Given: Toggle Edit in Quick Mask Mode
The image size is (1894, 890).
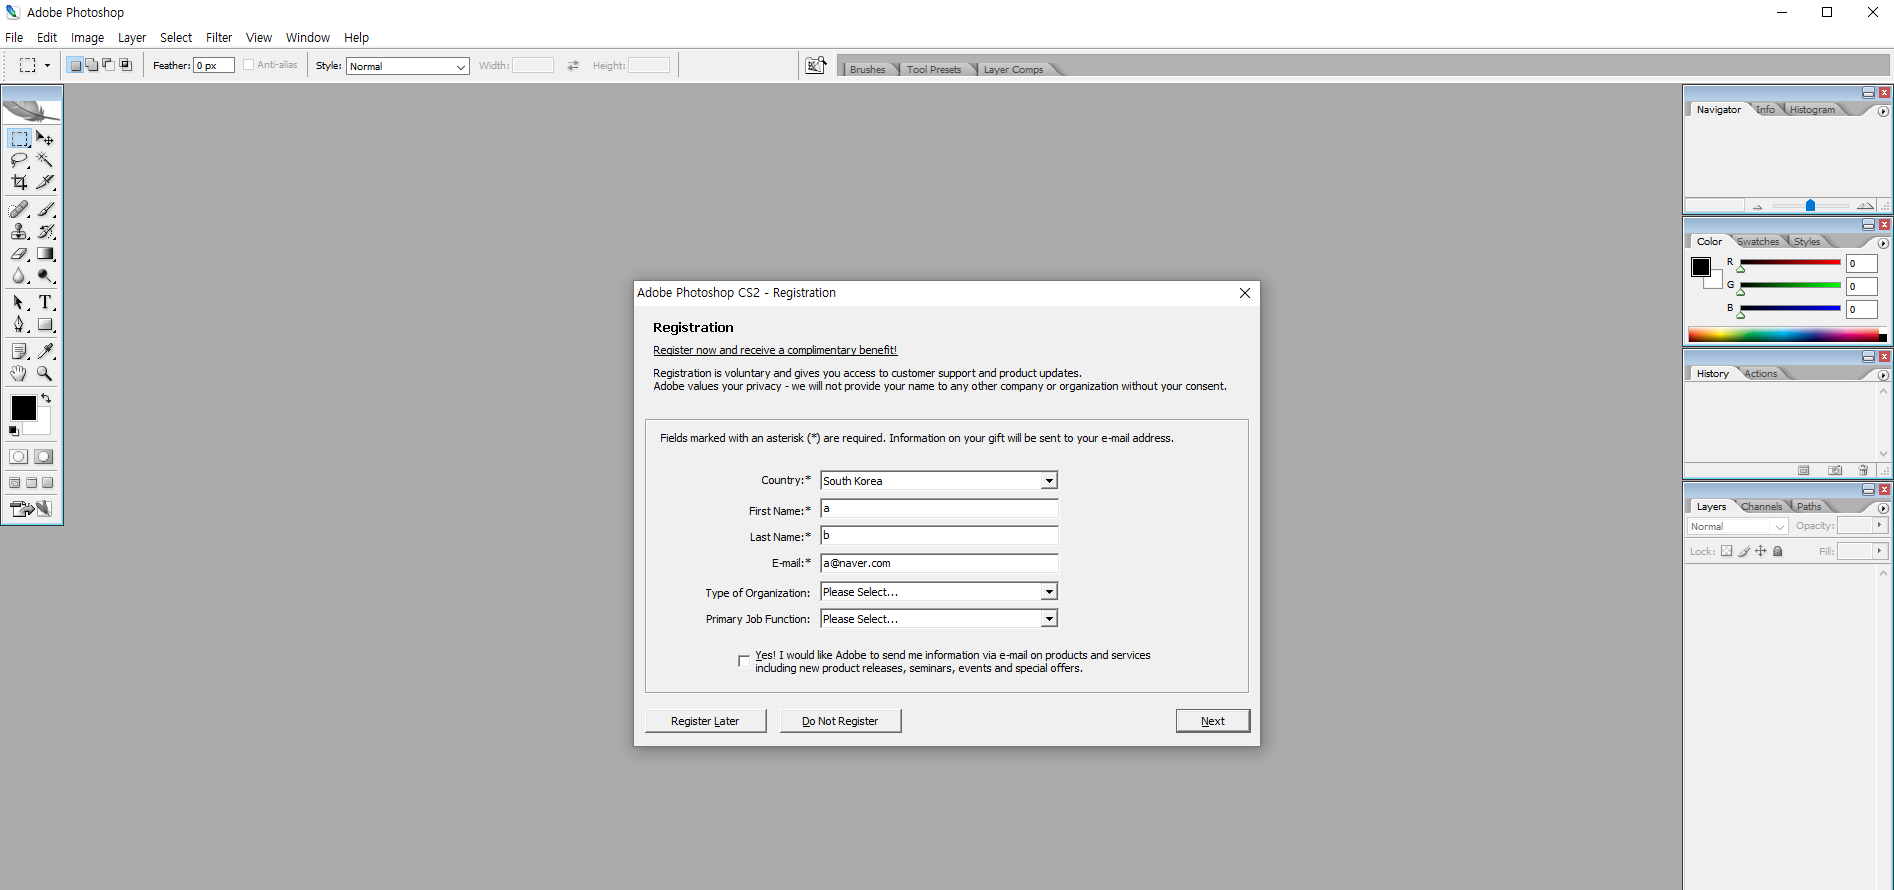Looking at the screenshot, I should 44,457.
